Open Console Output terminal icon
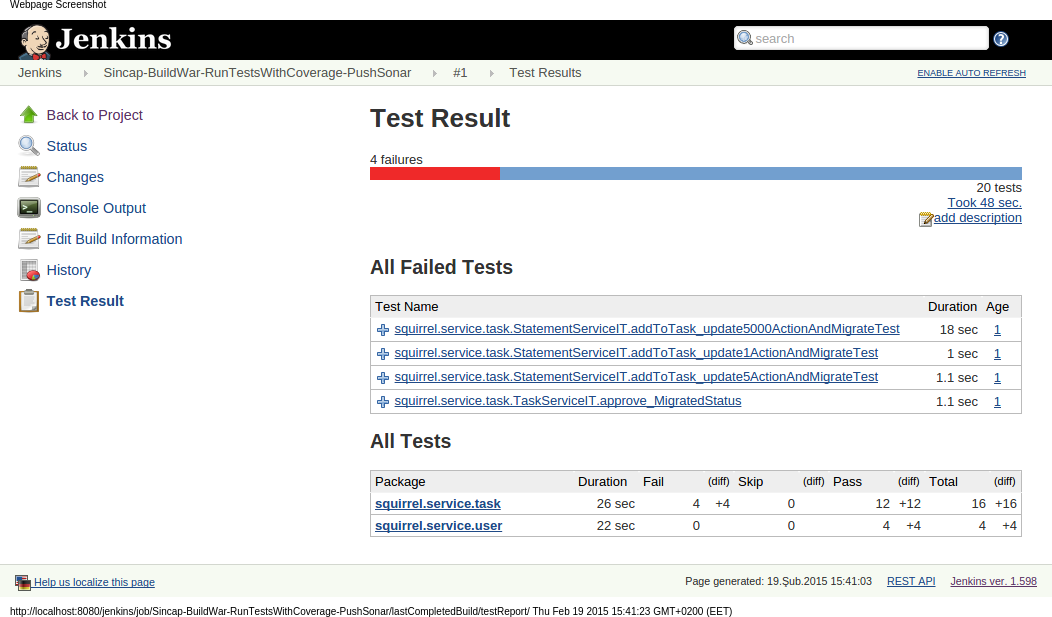Viewport: 1052px width, 617px height. click(x=29, y=208)
